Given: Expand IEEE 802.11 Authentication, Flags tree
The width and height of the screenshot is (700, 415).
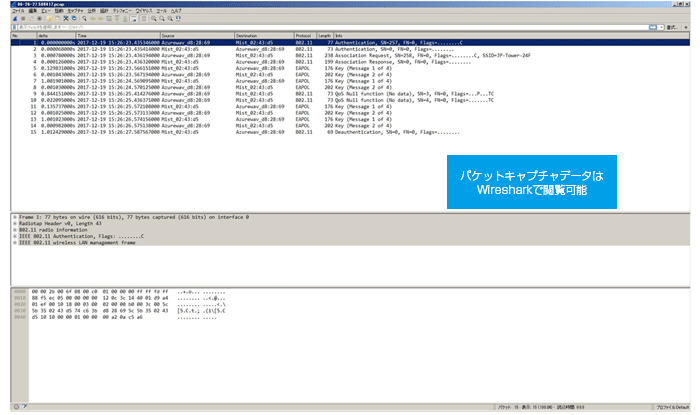Looking at the screenshot, I should (15, 237).
